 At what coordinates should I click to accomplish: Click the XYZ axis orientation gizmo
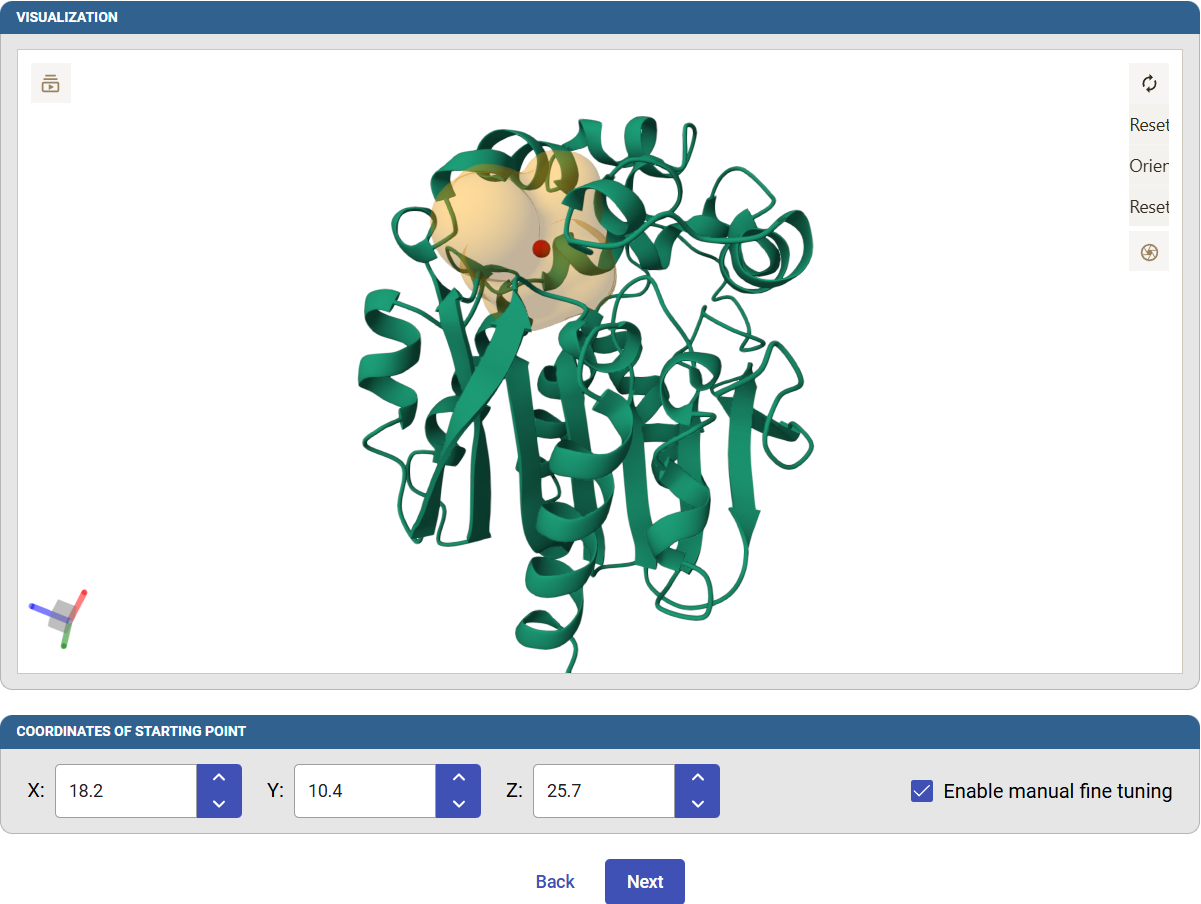pyautogui.click(x=62, y=615)
